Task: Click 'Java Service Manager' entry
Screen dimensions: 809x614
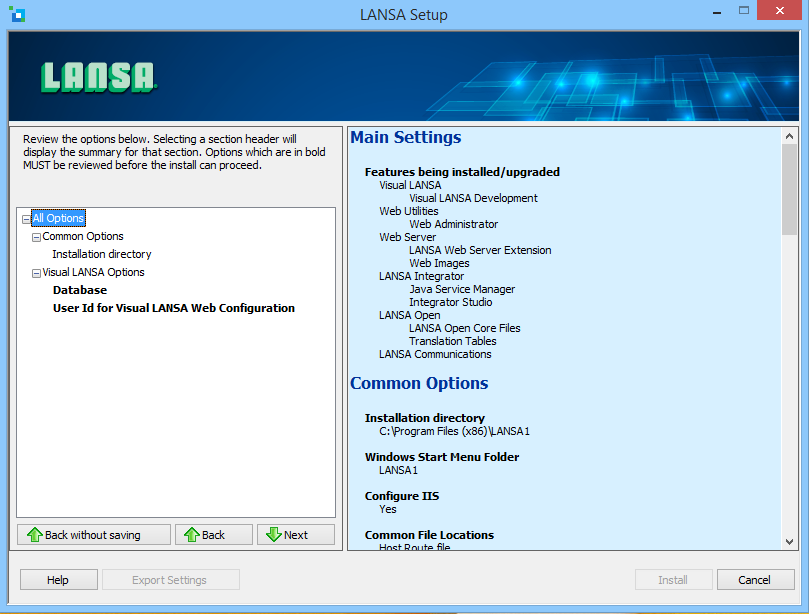Action: [462, 289]
